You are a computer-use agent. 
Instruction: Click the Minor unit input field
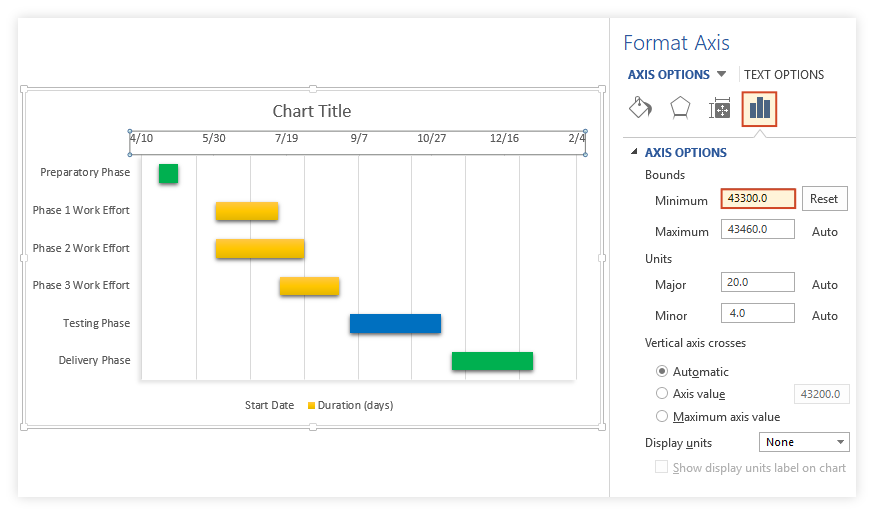click(758, 313)
